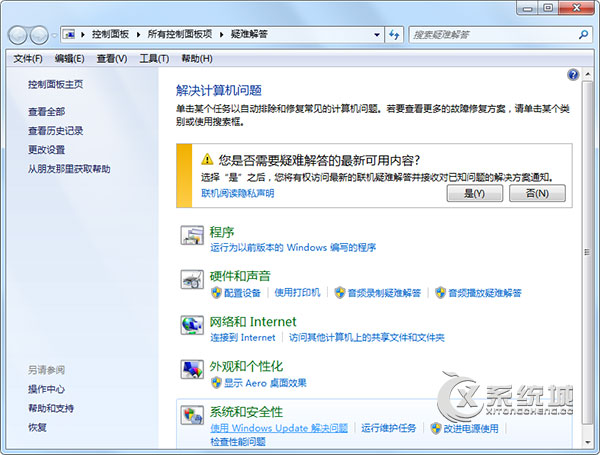The image size is (600, 455).
Task: Open the 外观和个性化 heading
Action: pyautogui.click(x=246, y=367)
